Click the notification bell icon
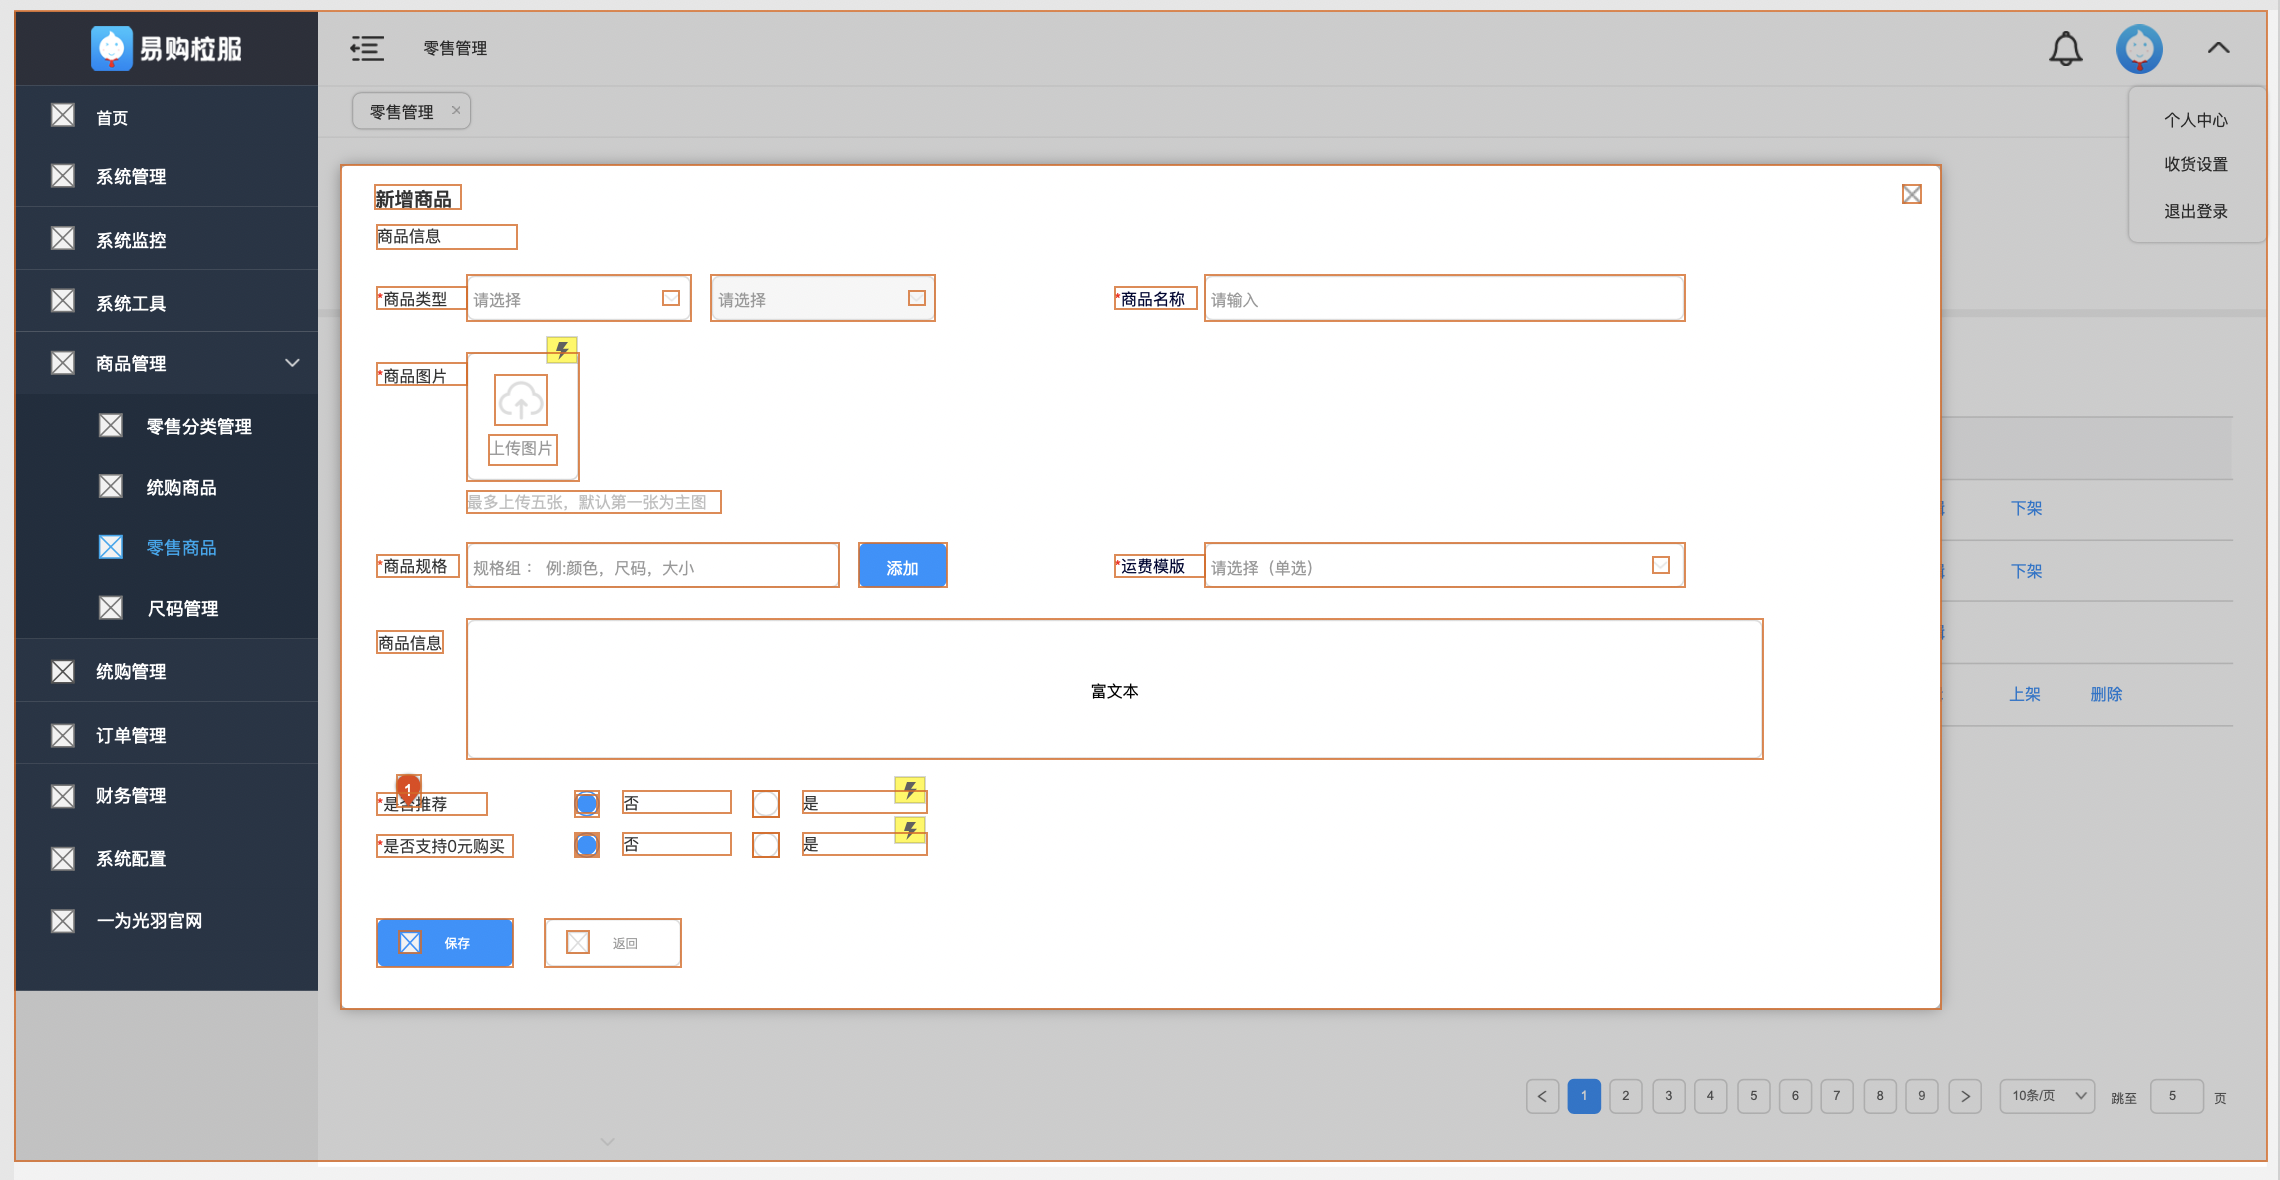The width and height of the screenshot is (2280, 1180). click(2065, 48)
